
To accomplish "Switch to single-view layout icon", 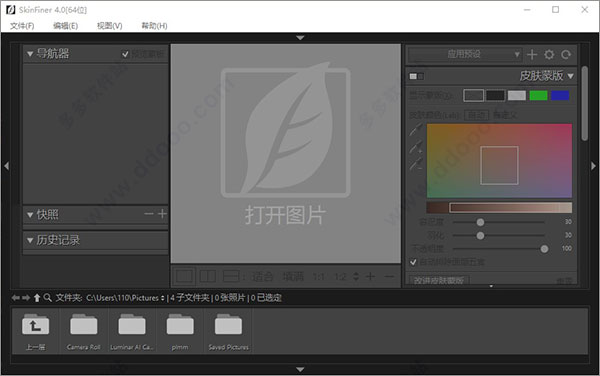I will tap(184, 276).
